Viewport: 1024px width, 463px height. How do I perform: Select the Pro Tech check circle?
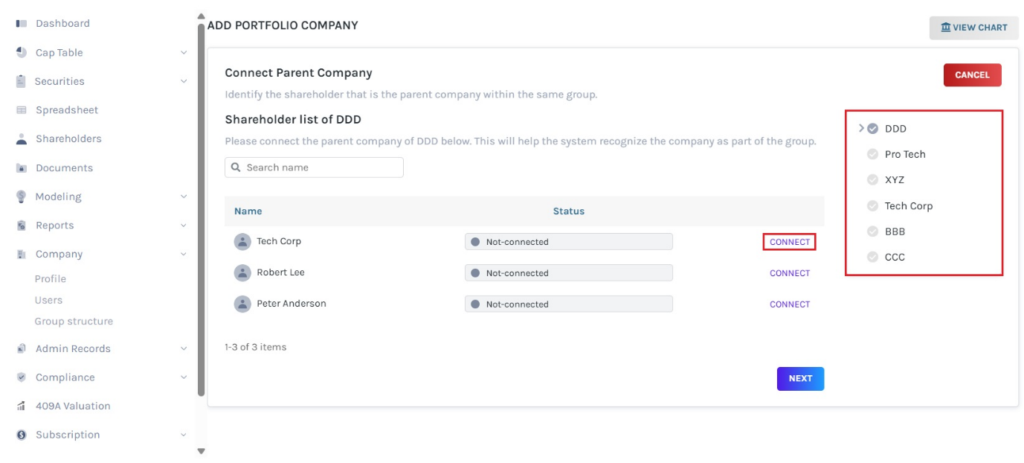873,155
